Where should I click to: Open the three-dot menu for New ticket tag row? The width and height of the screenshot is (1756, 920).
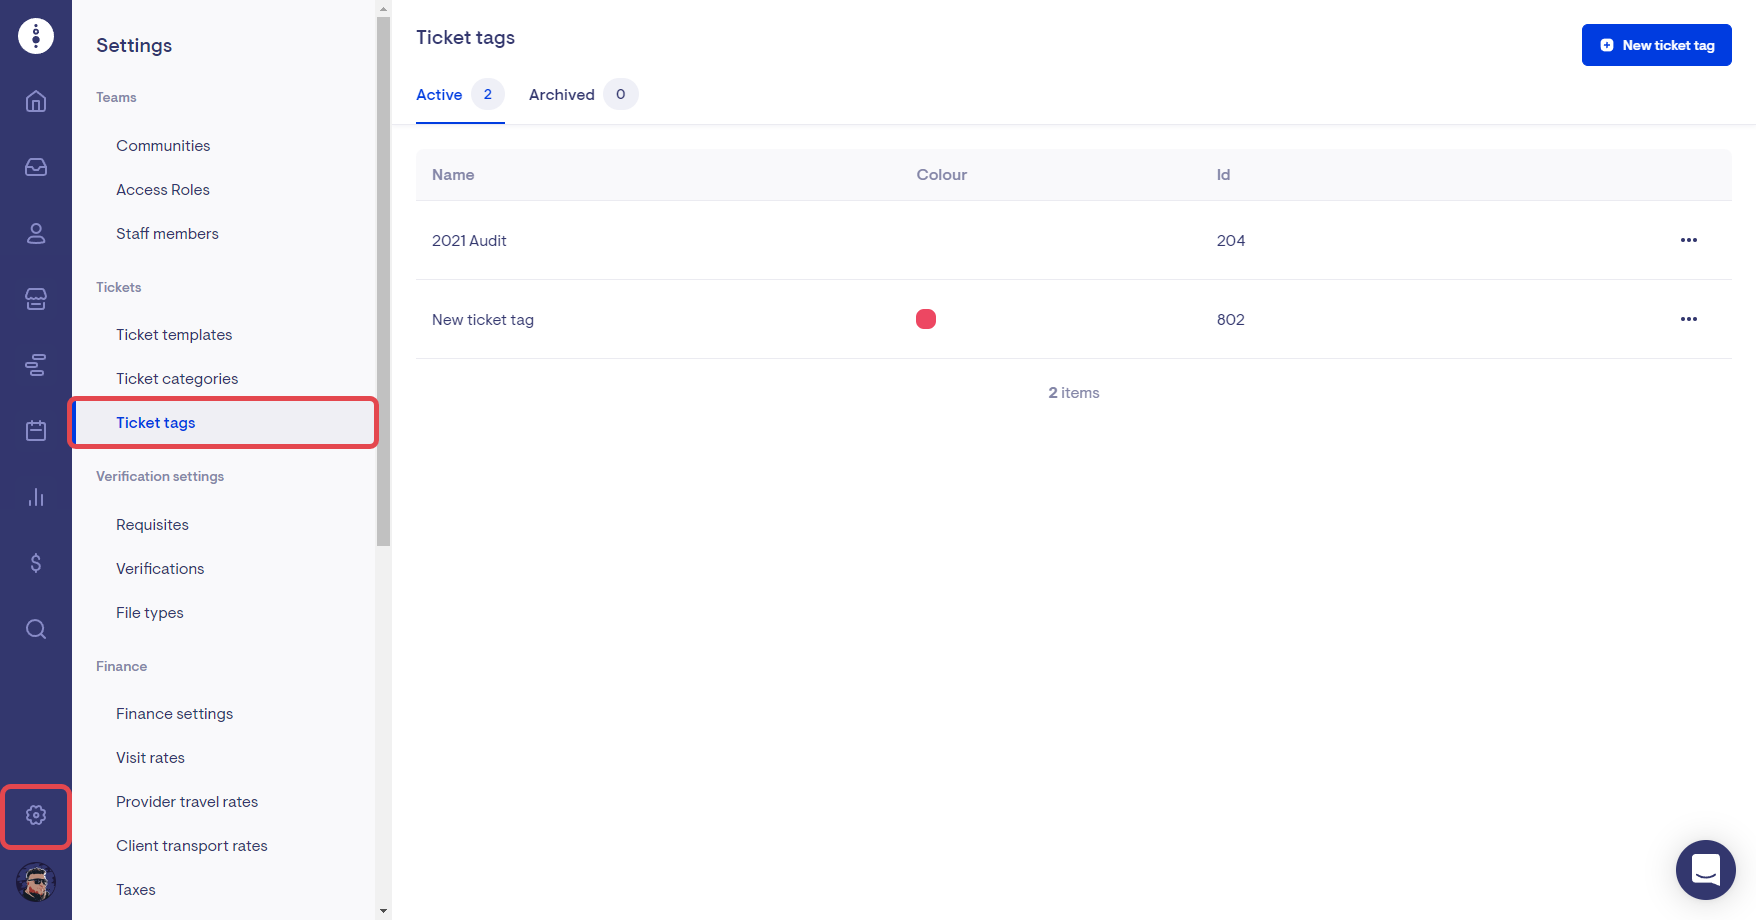[x=1688, y=319]
